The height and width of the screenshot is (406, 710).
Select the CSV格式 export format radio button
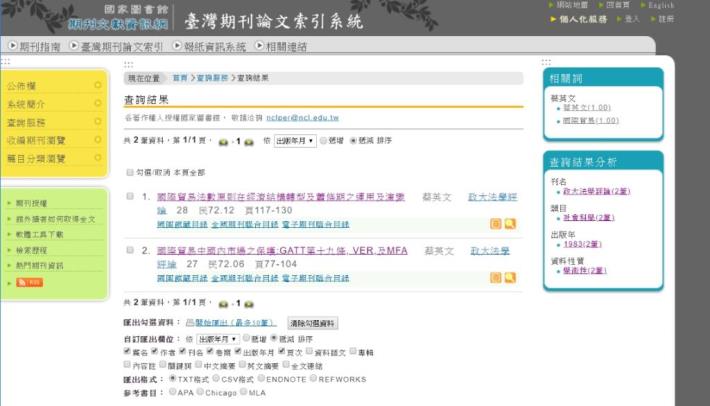click(x=217, y=380)
